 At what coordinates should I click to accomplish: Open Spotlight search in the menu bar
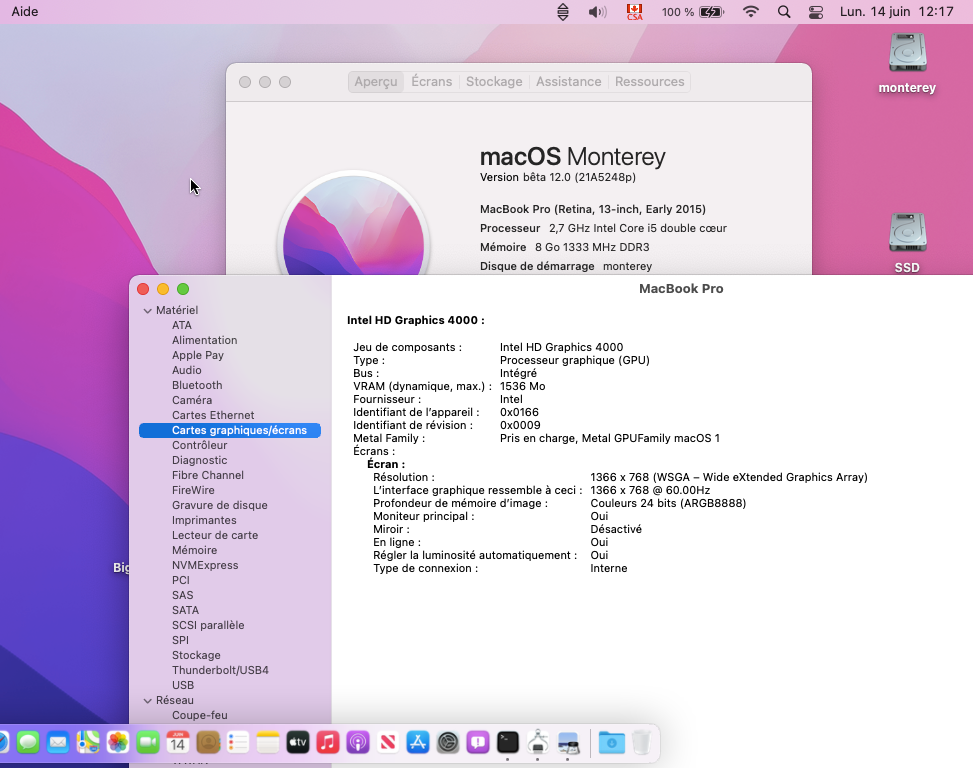pos(784,12)
